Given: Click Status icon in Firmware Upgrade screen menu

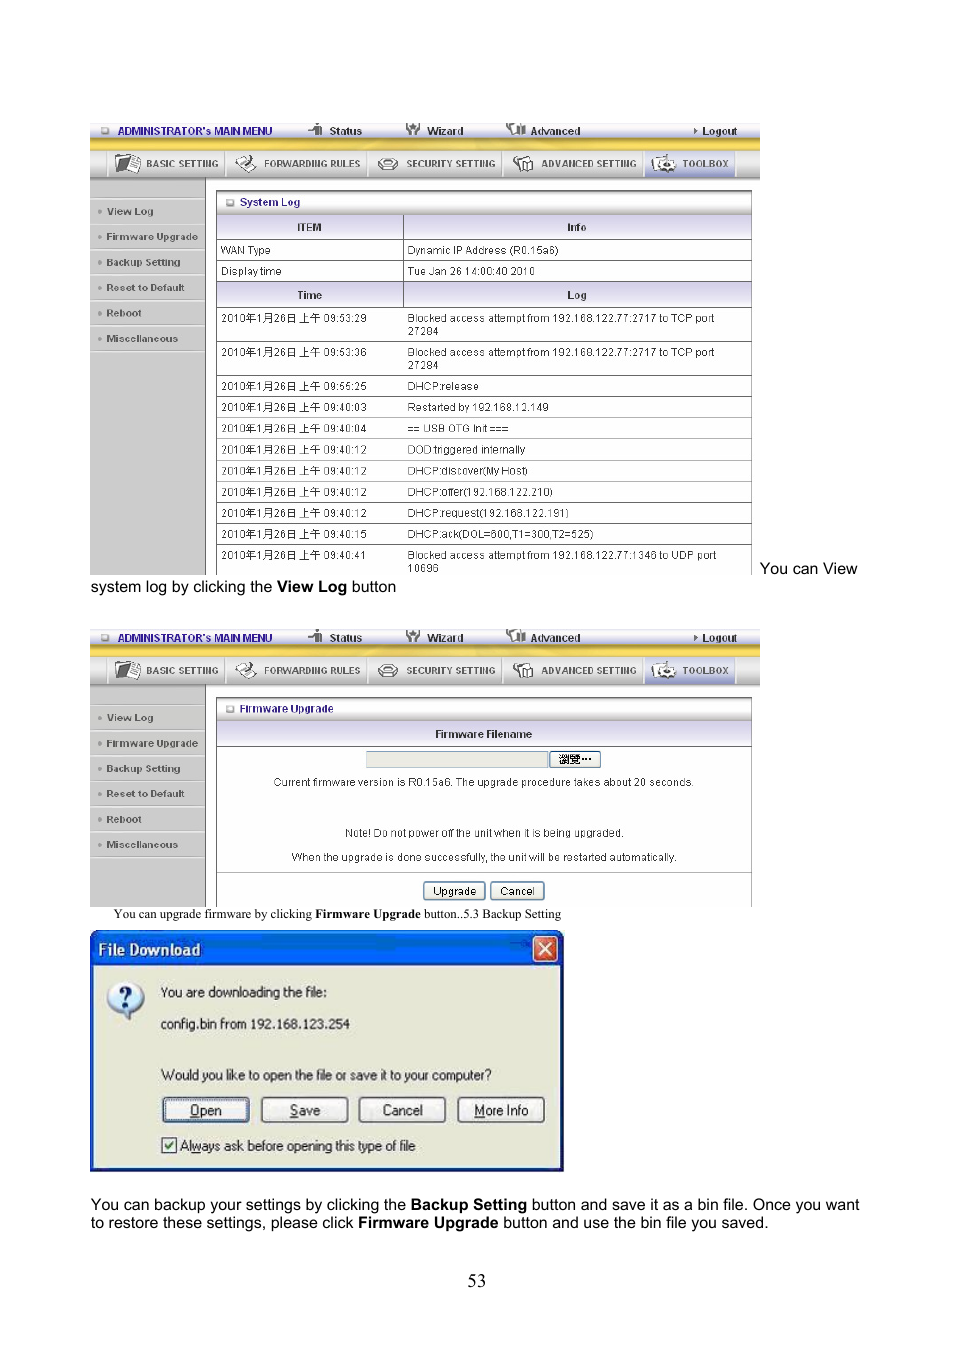Looking at the screenshot, I should pos(316,637).
